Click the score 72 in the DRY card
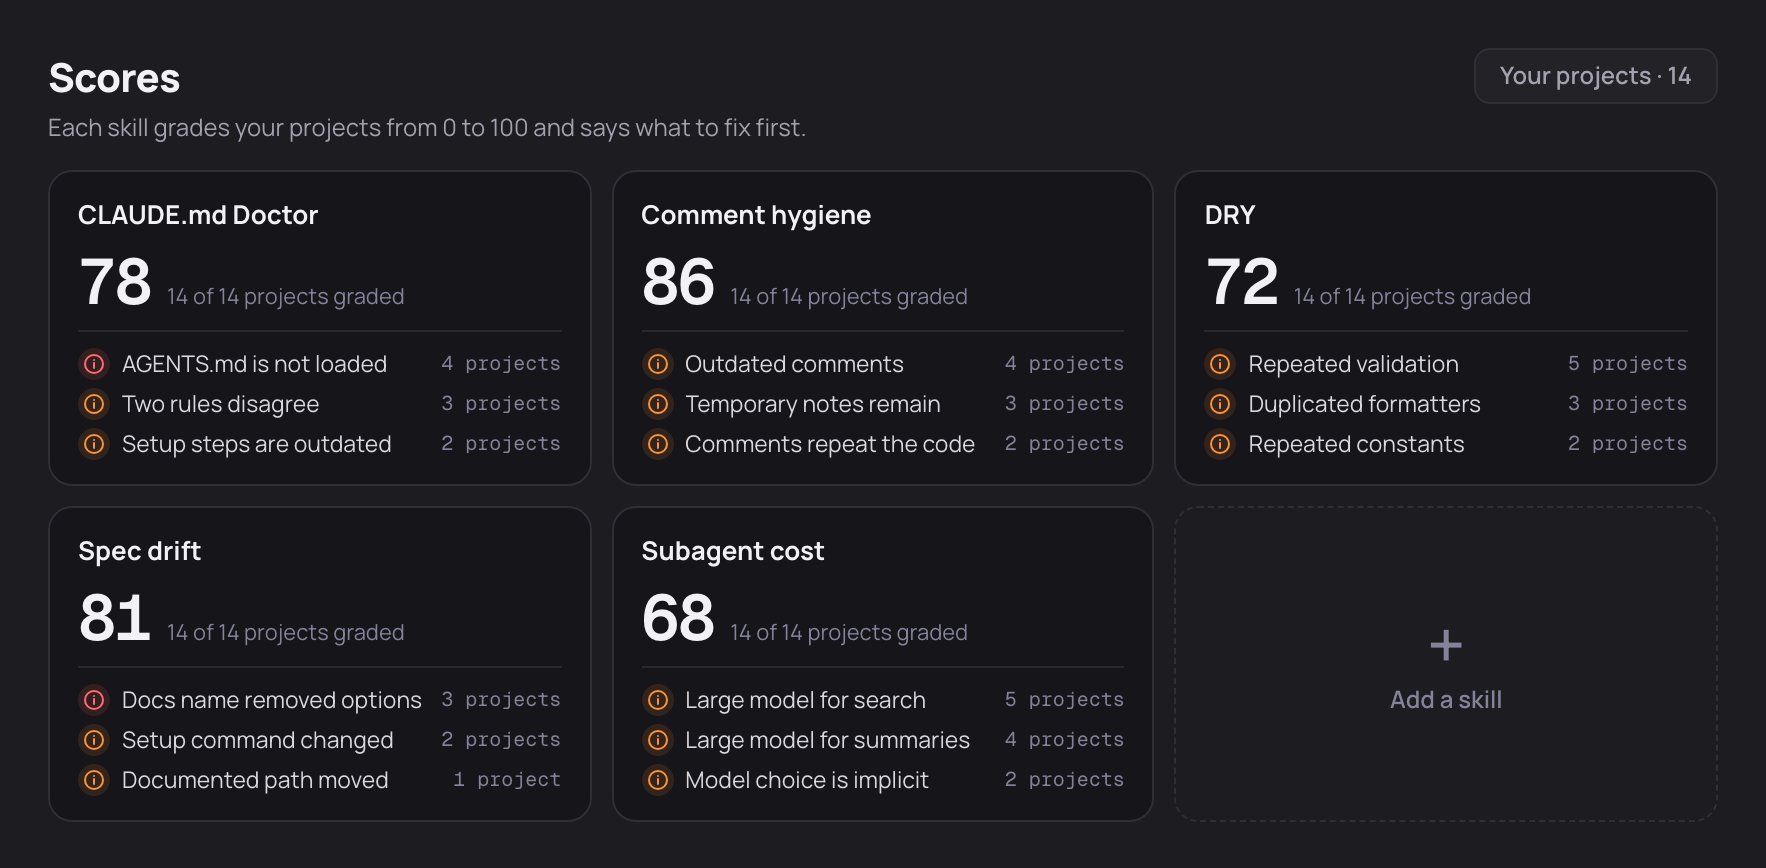The height and width of the screenshot is (868, 1766). 1242,282
